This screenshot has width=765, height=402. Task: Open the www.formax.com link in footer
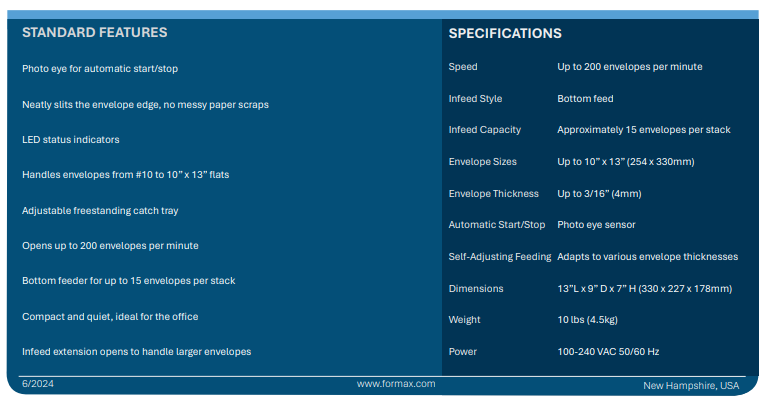pos(396,384)
